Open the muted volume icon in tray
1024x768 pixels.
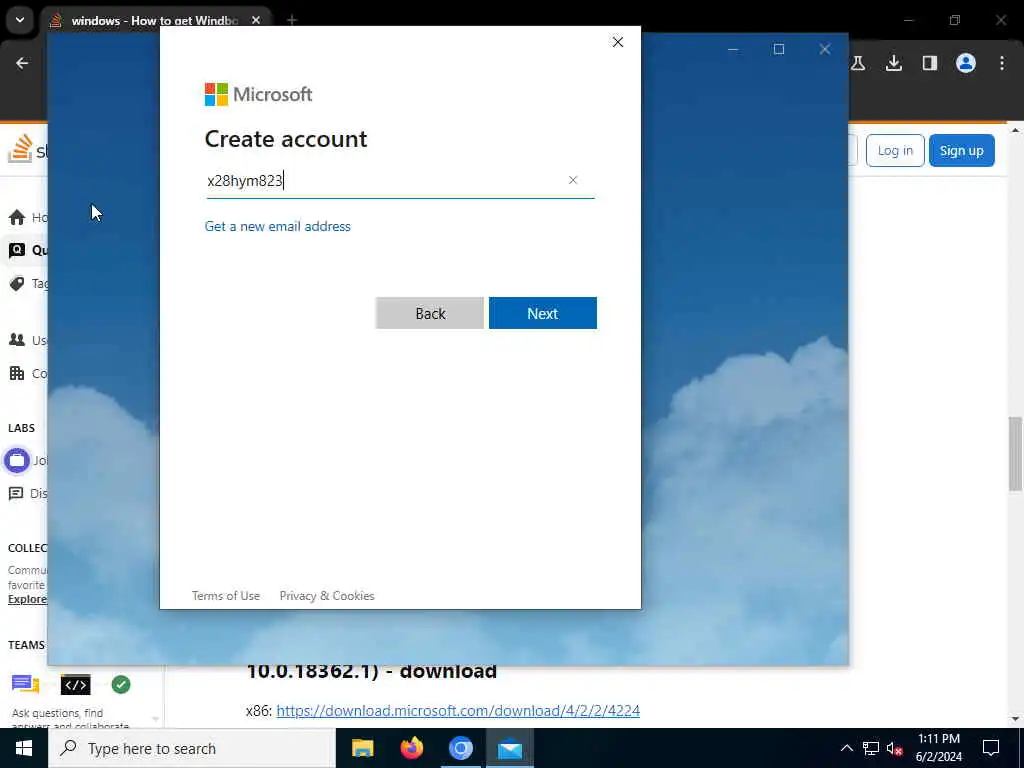coord(895,748)
